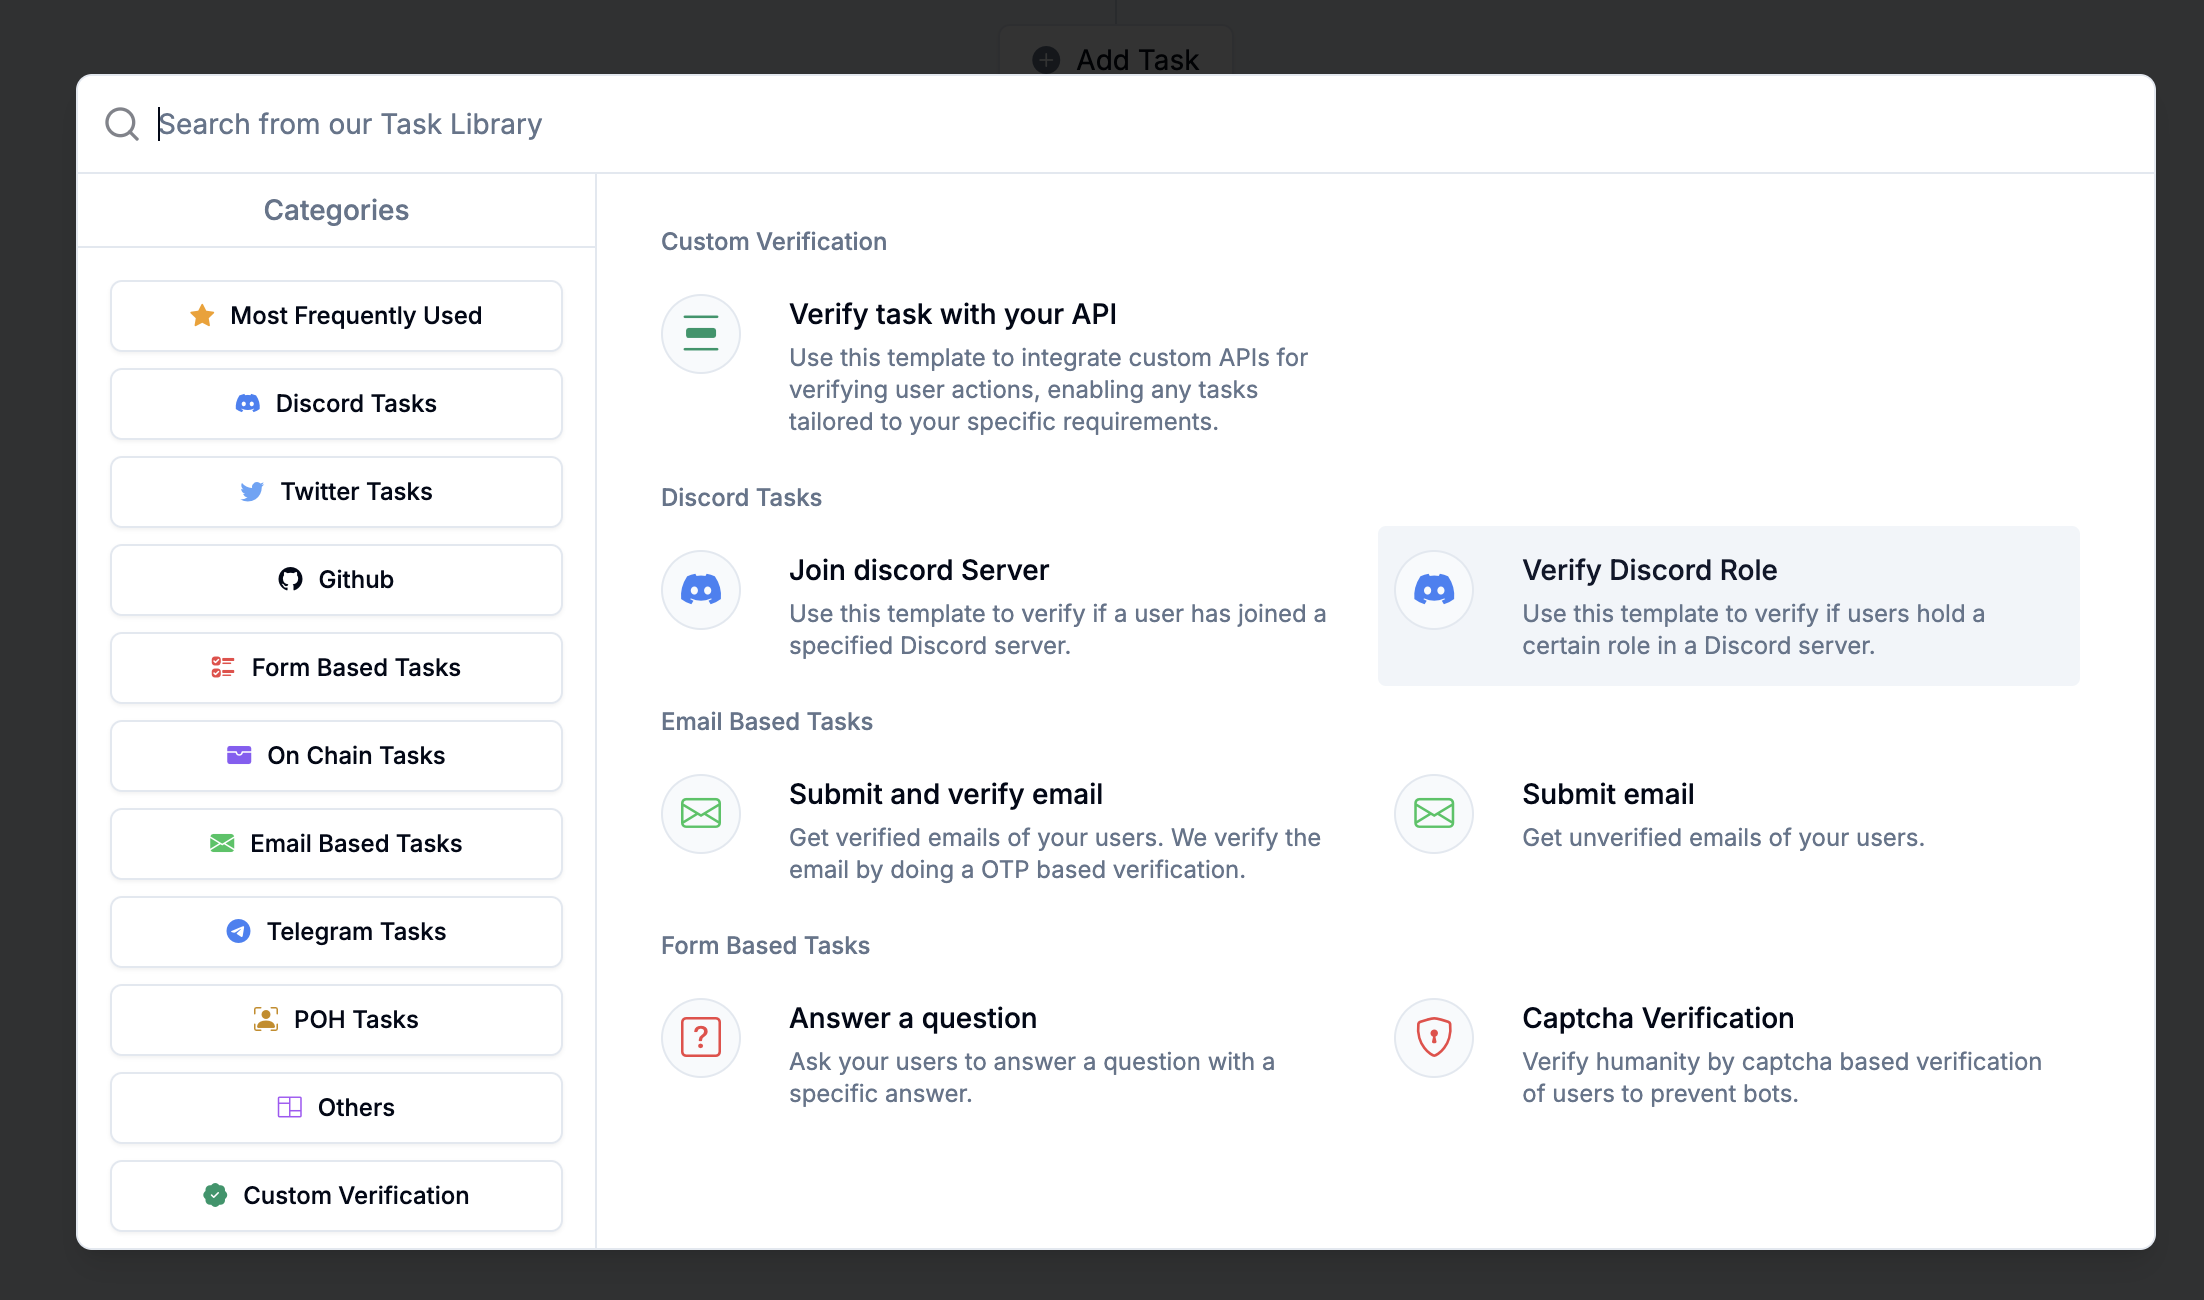Click the Answer a question mark icon
Viewport: 2204px width, 1300px height.
tap(700, 1038)
